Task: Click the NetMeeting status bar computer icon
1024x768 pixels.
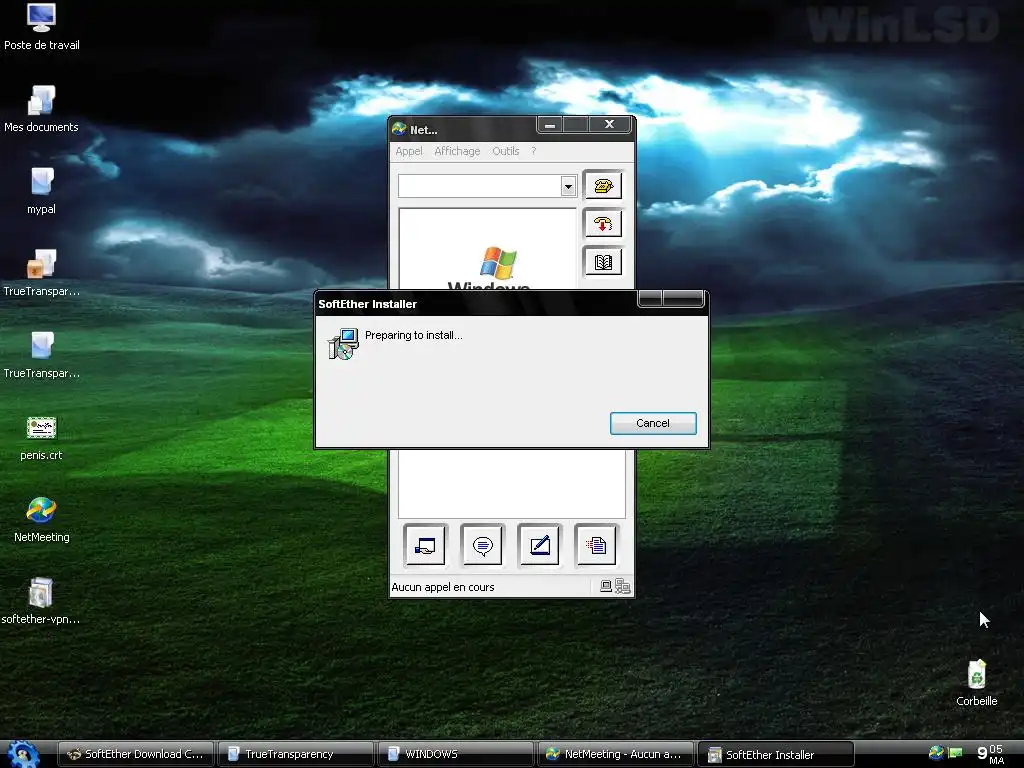Action: 606,586
